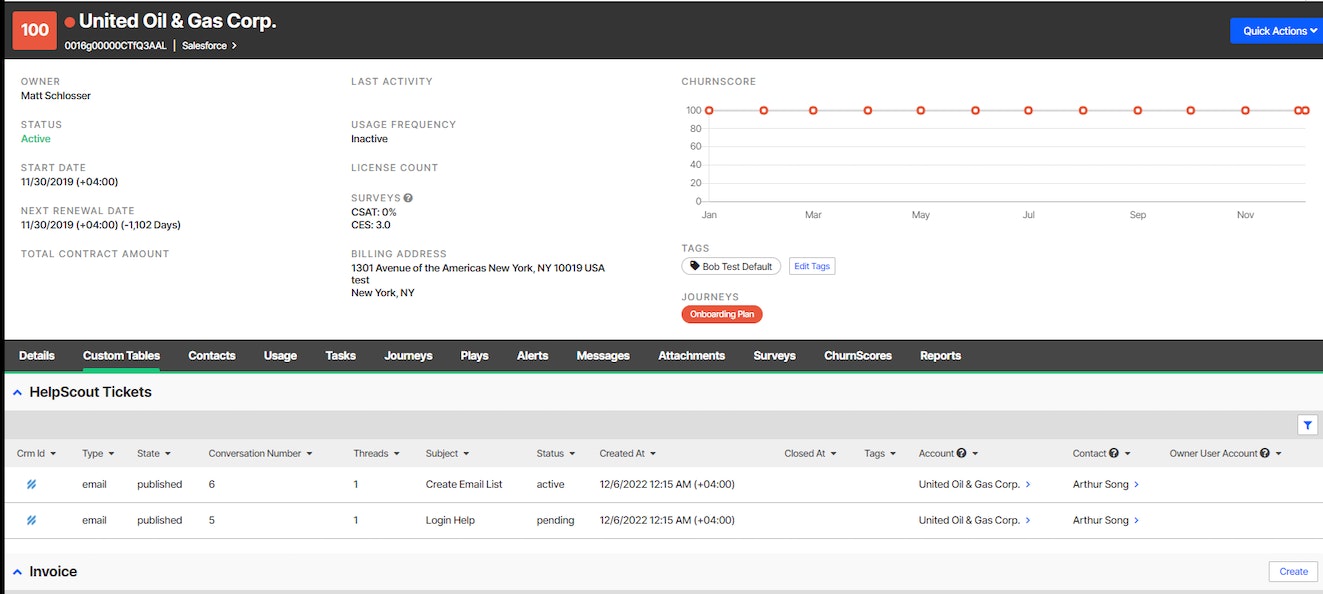This screenshot has width=1323, height=594.
Task: Open the Plays tab
Action: (475, 355)
